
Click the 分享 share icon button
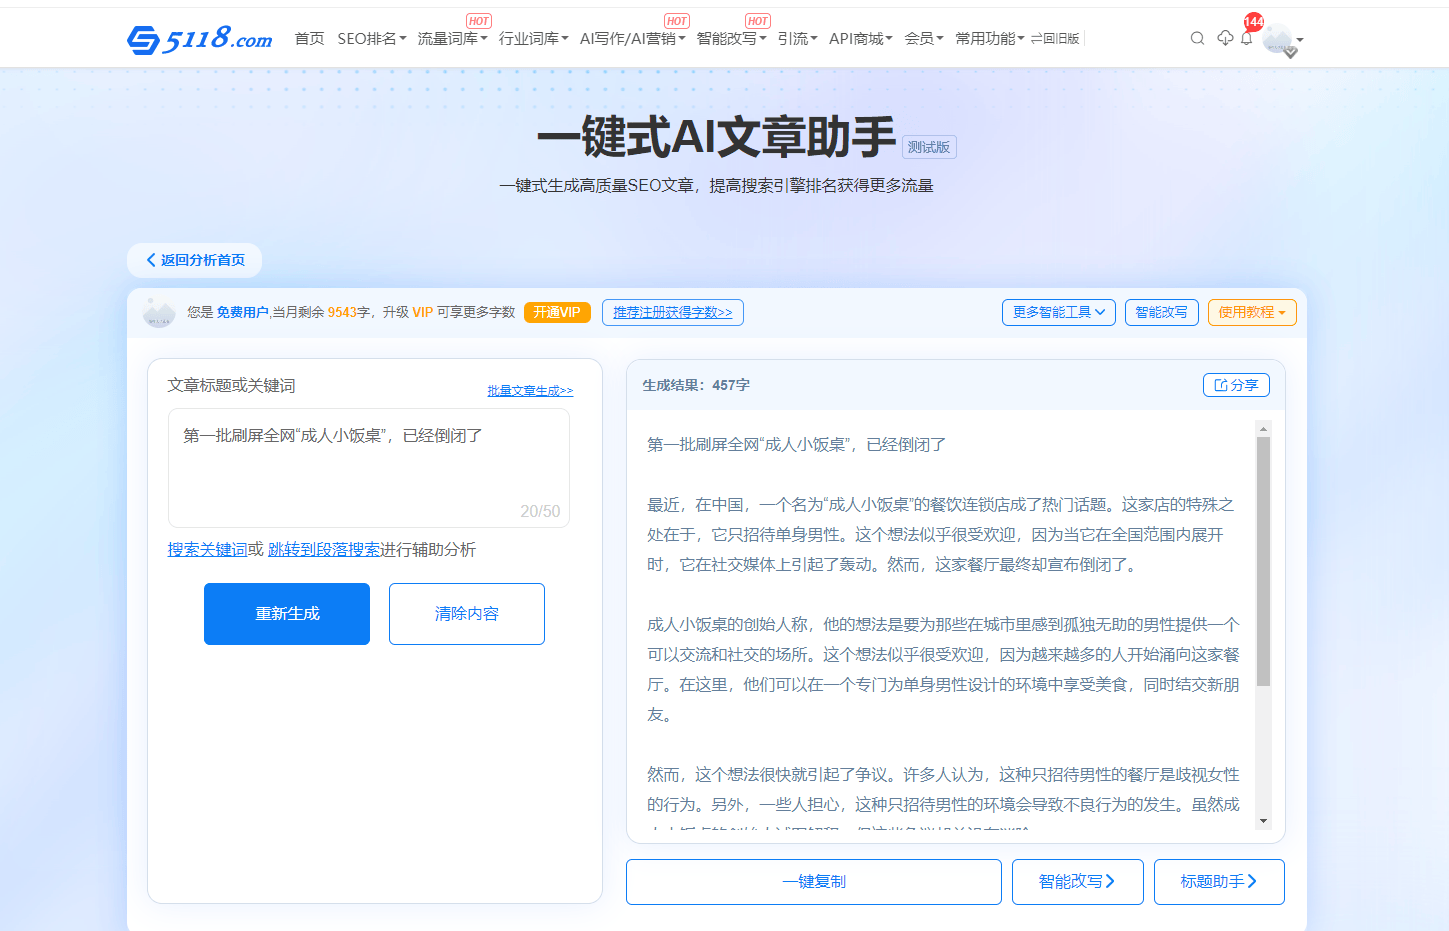pos(1236,385)
